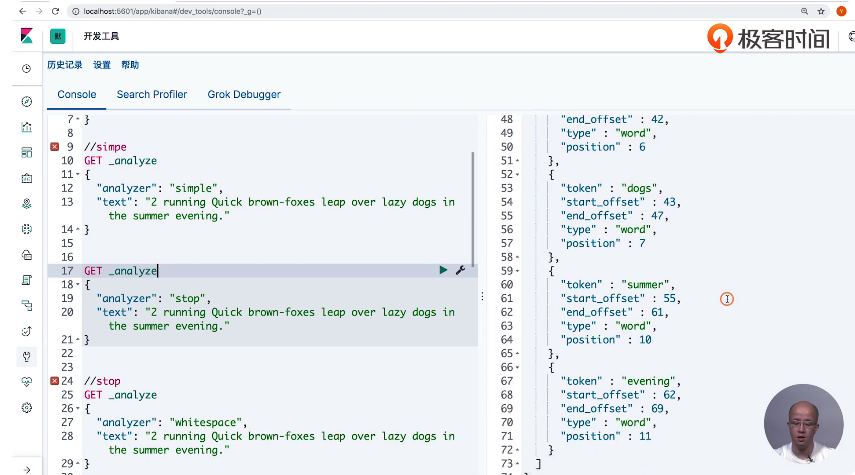Open Recently viewed clock icon in sidebar
Image resolution: width=855 pixels, height=475 pixels.
coord(27,68)
